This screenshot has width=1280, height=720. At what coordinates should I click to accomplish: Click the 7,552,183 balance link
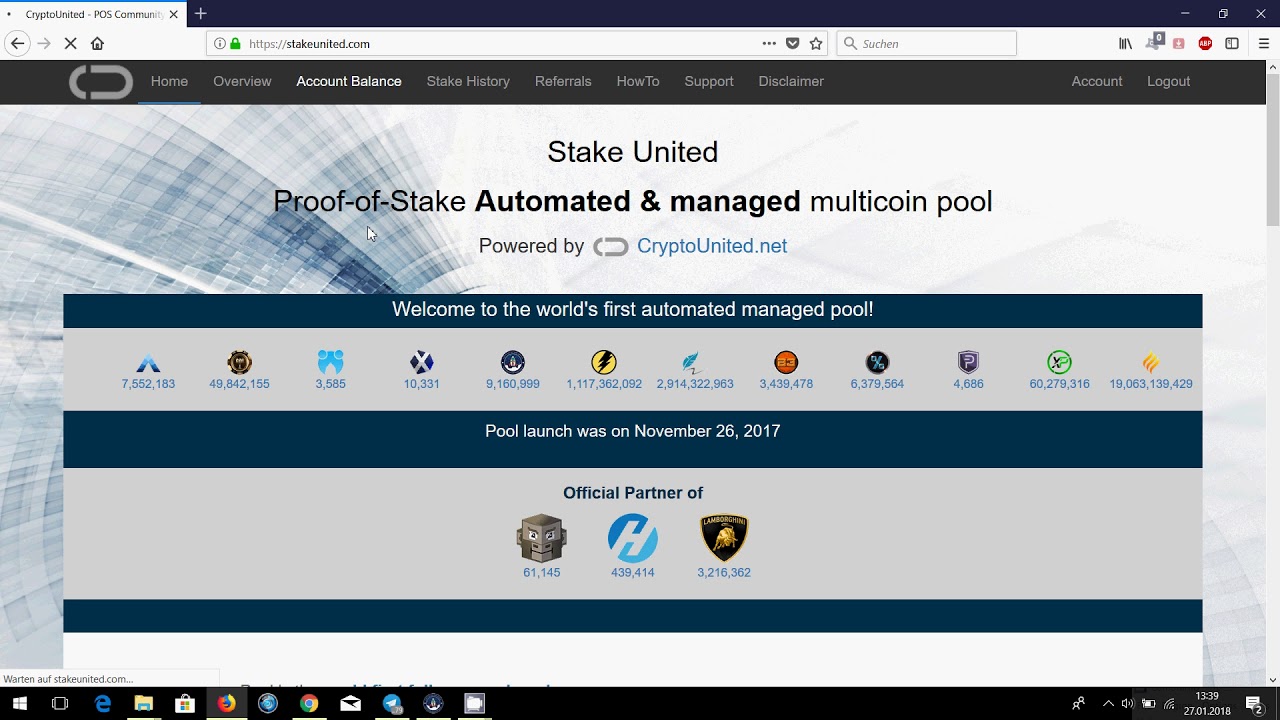[x=148, y=384]
